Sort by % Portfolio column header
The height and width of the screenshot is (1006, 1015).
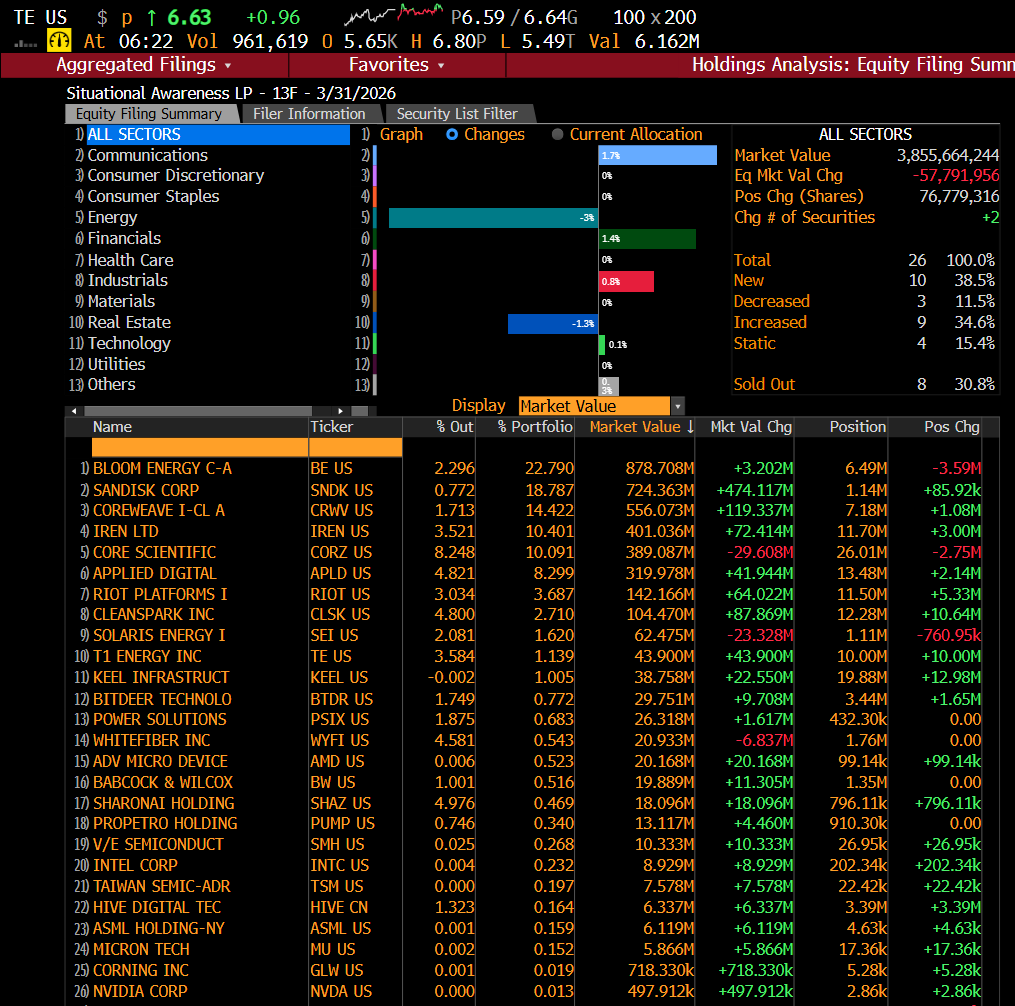[526, 427]
